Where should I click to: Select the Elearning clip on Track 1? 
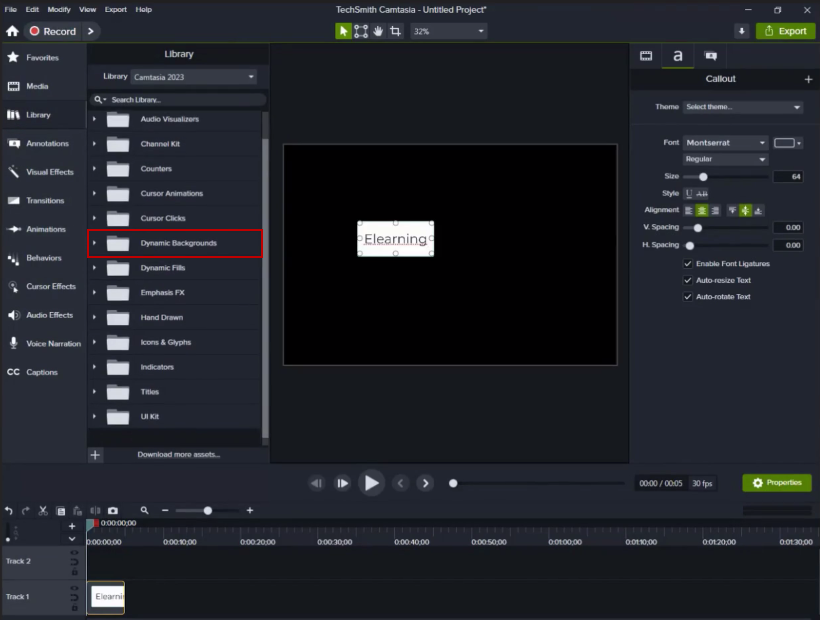(106, 597)
